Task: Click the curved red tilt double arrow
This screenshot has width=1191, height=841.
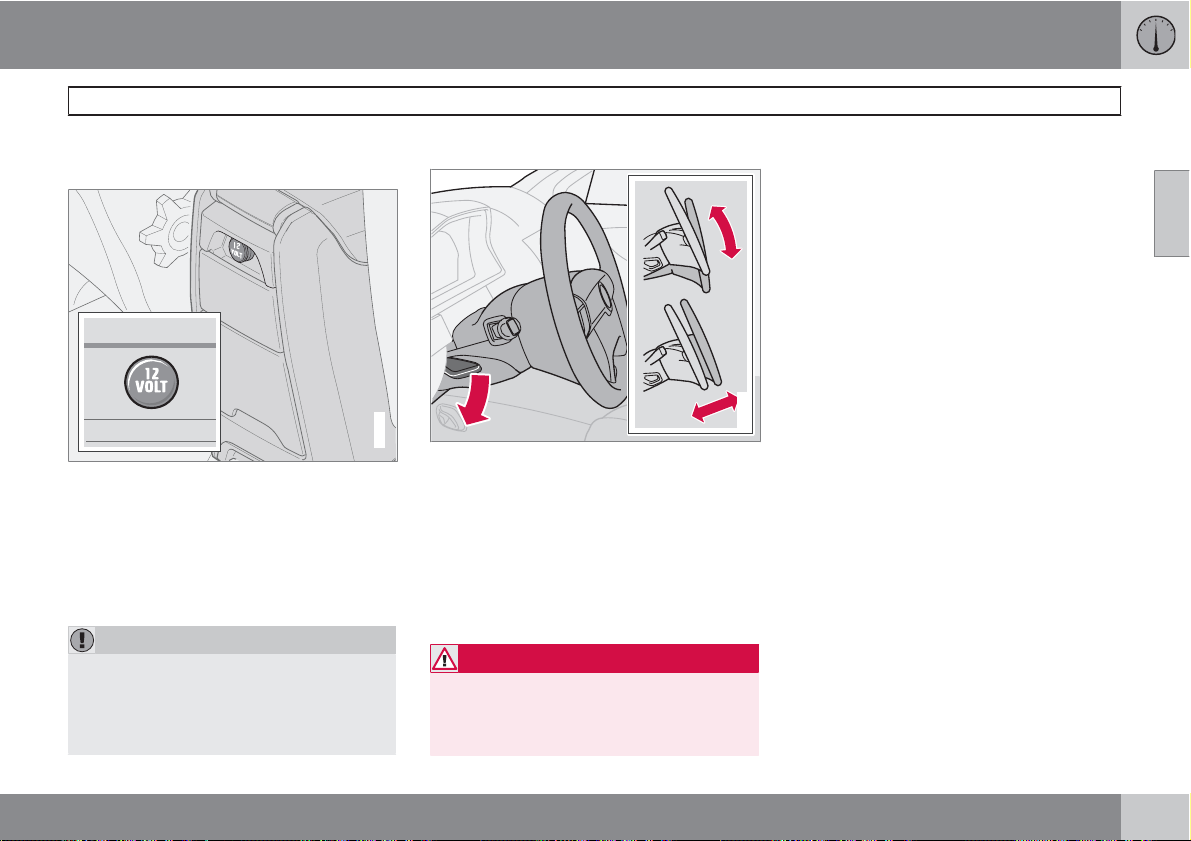Action: 724,233
